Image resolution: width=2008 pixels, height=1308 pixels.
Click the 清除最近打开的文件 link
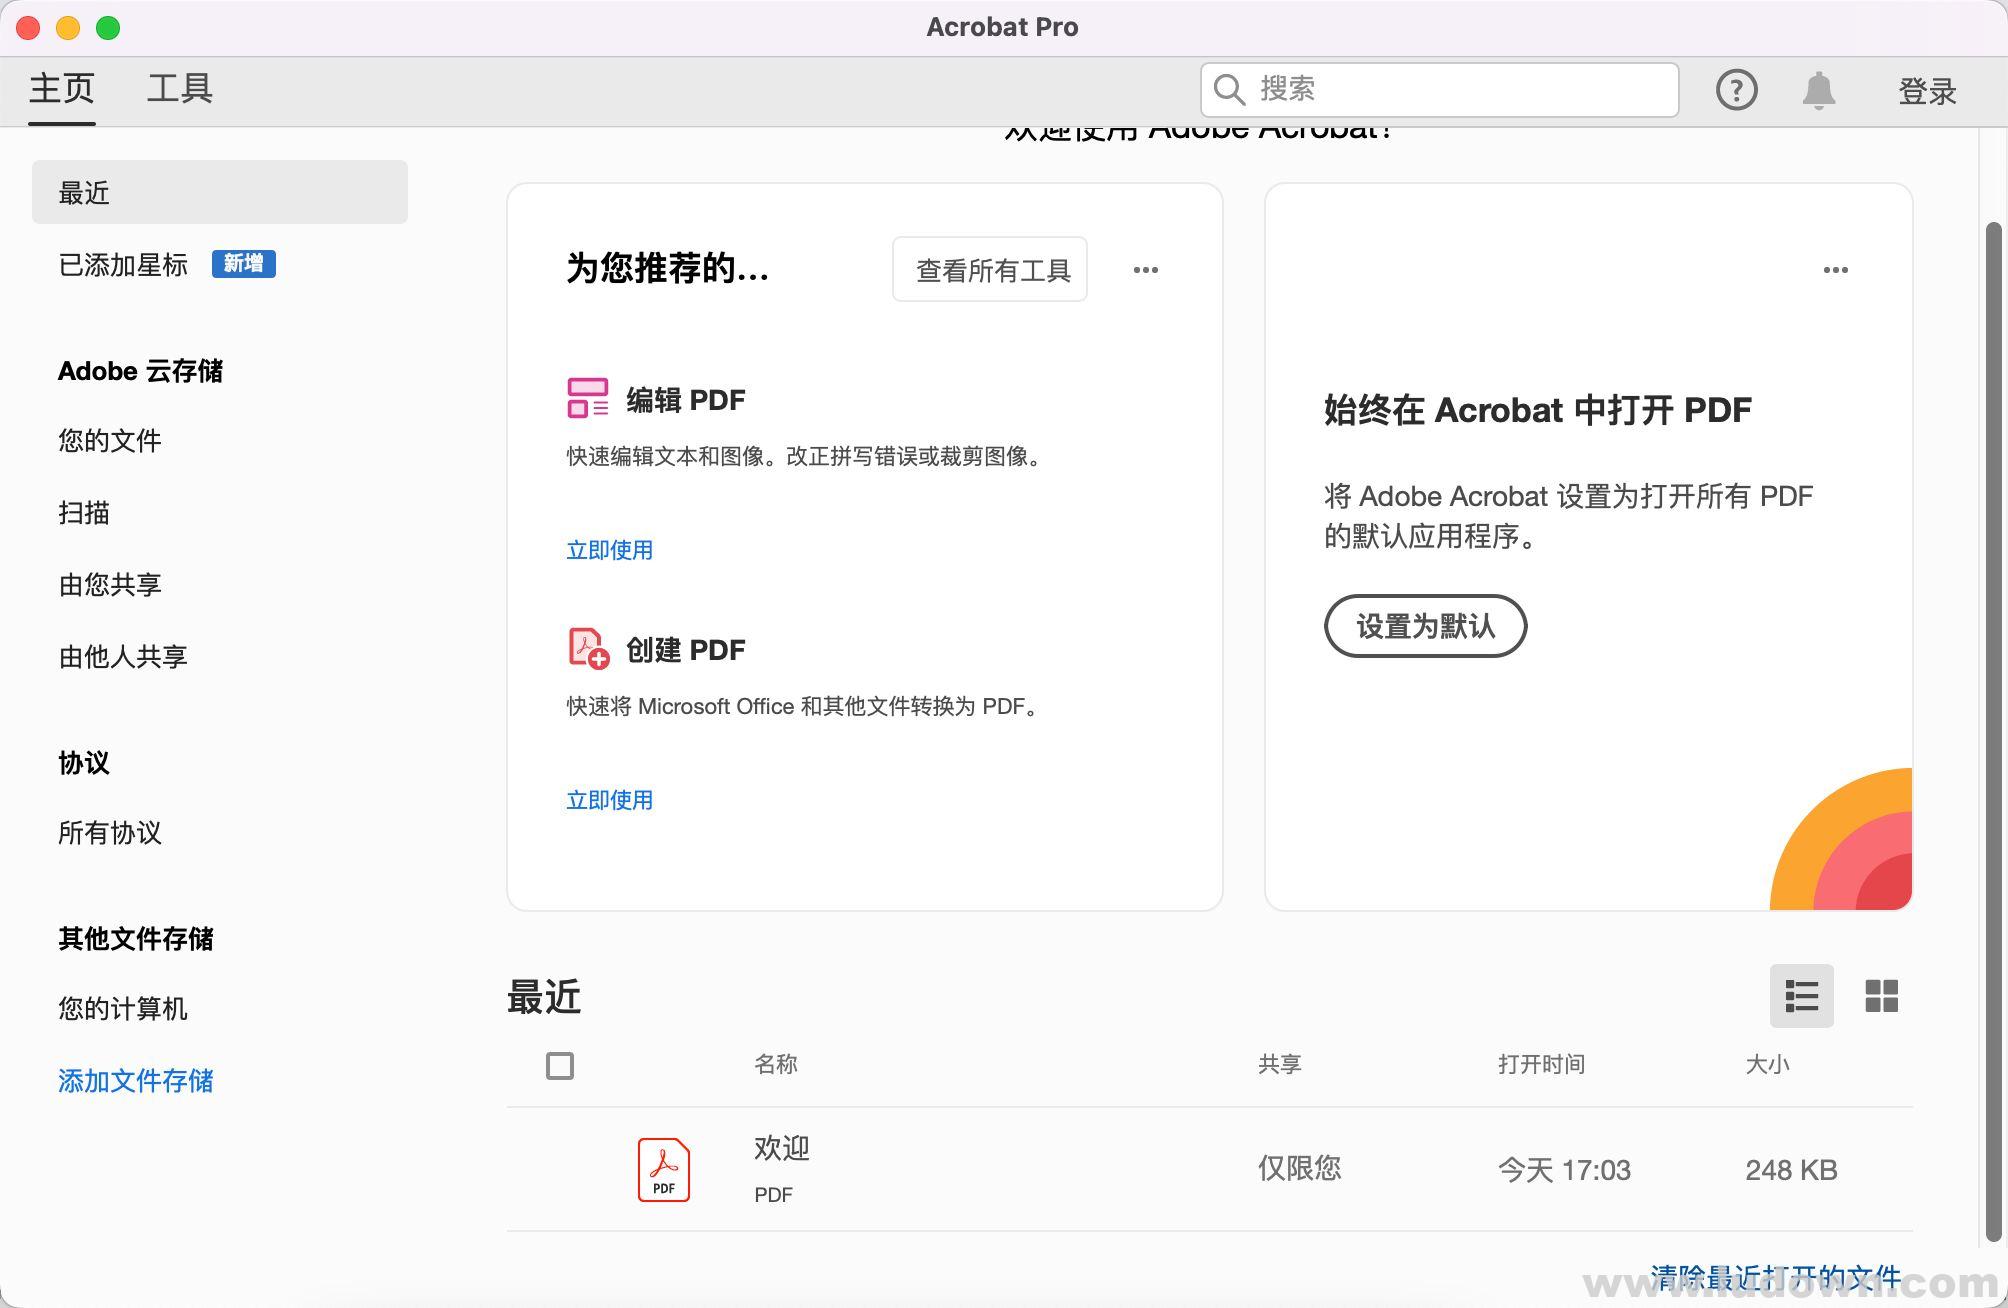(1776, 1277)
